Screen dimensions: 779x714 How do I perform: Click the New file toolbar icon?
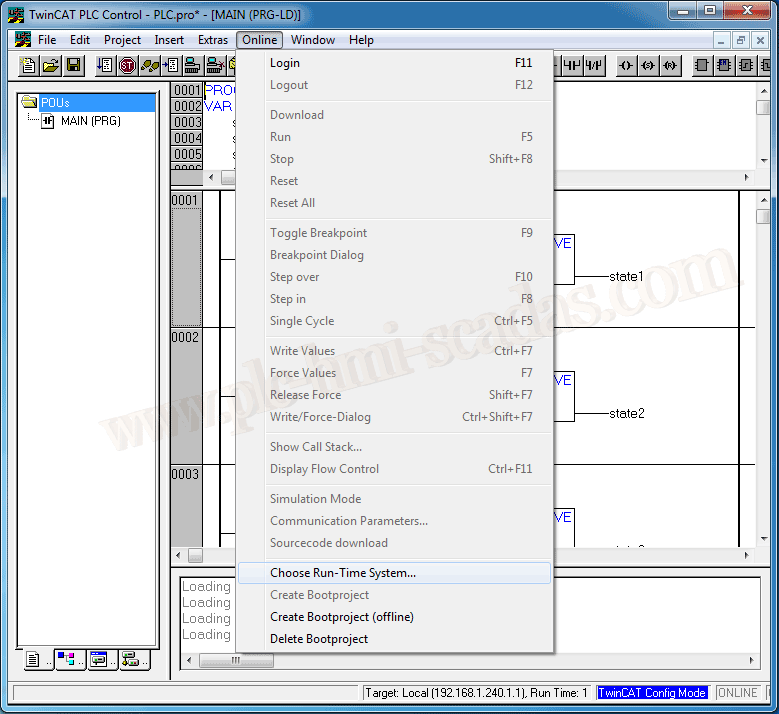click(x=29, y=66)
